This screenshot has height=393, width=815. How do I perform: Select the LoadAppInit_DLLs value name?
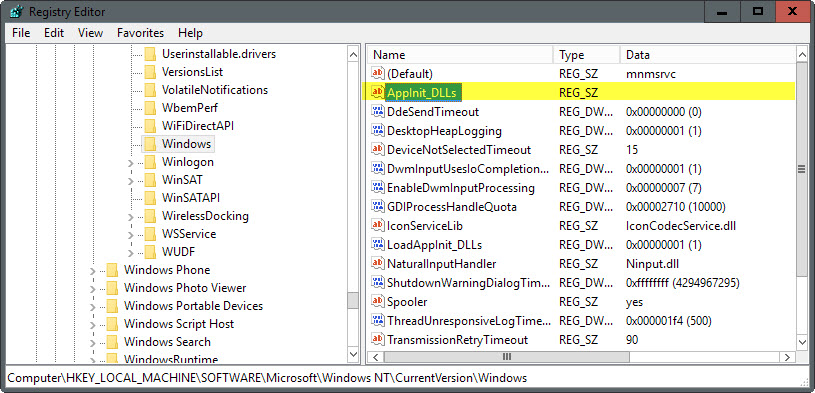(x=435, y=244)
